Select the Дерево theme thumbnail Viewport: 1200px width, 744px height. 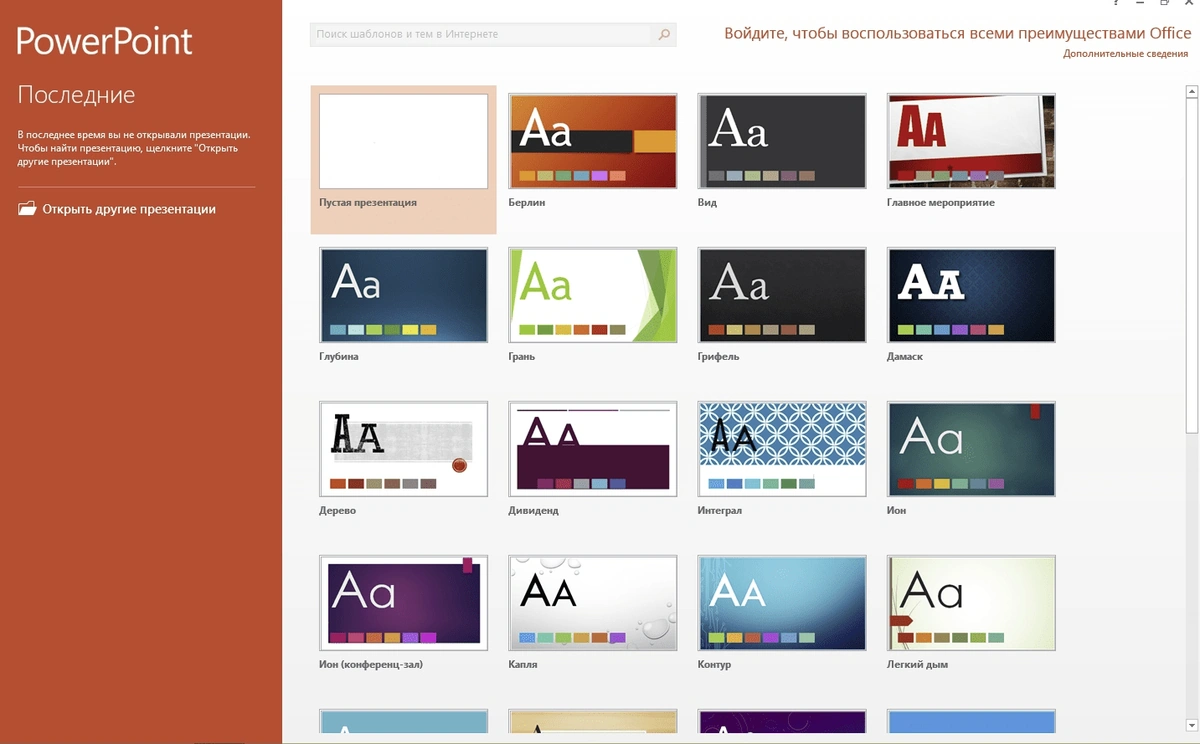[404, 449]
